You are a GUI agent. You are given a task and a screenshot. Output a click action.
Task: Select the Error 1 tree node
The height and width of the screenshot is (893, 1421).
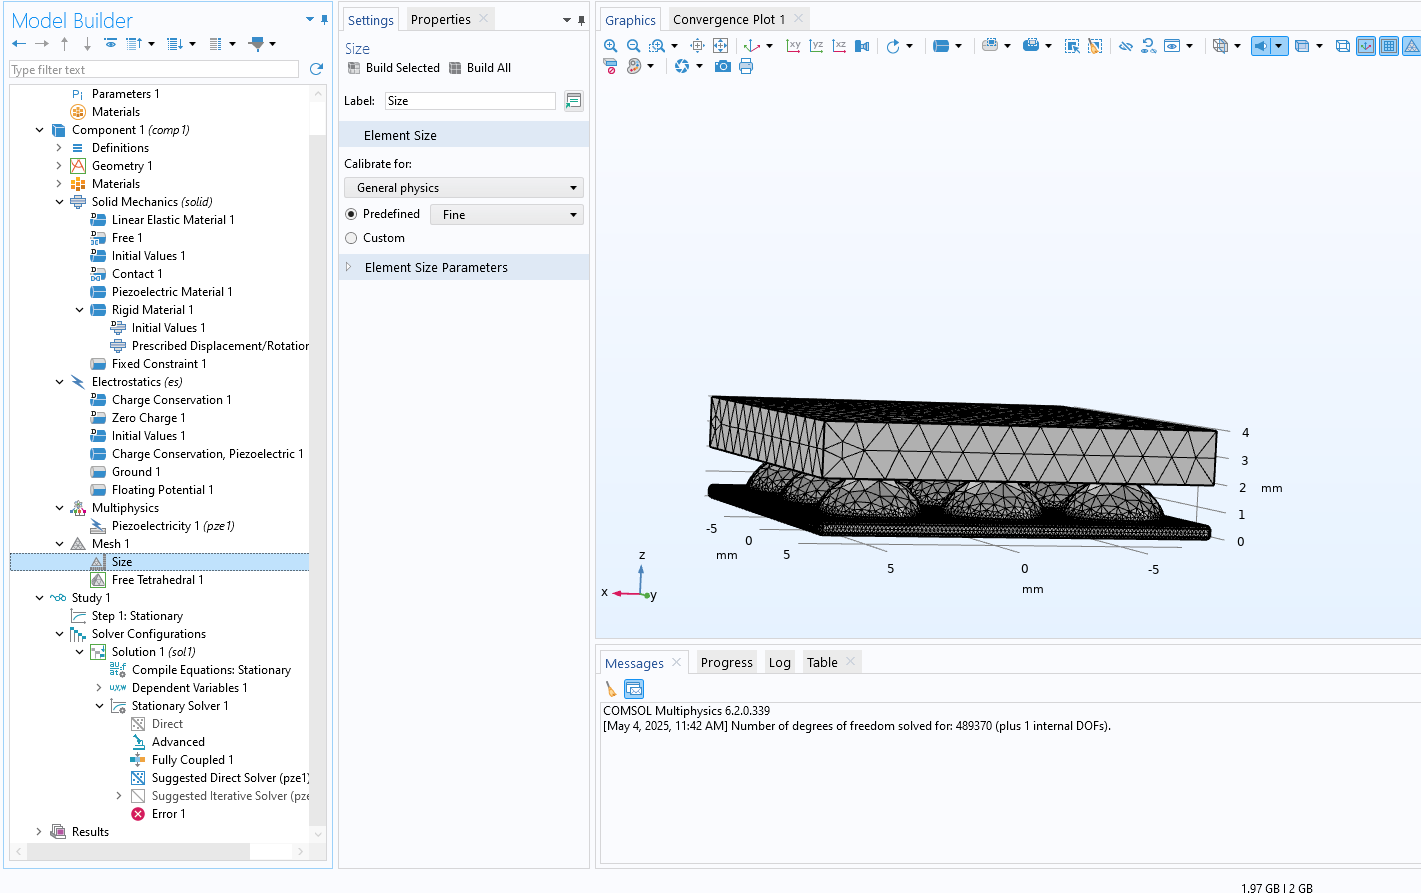[x=168, y=814]
